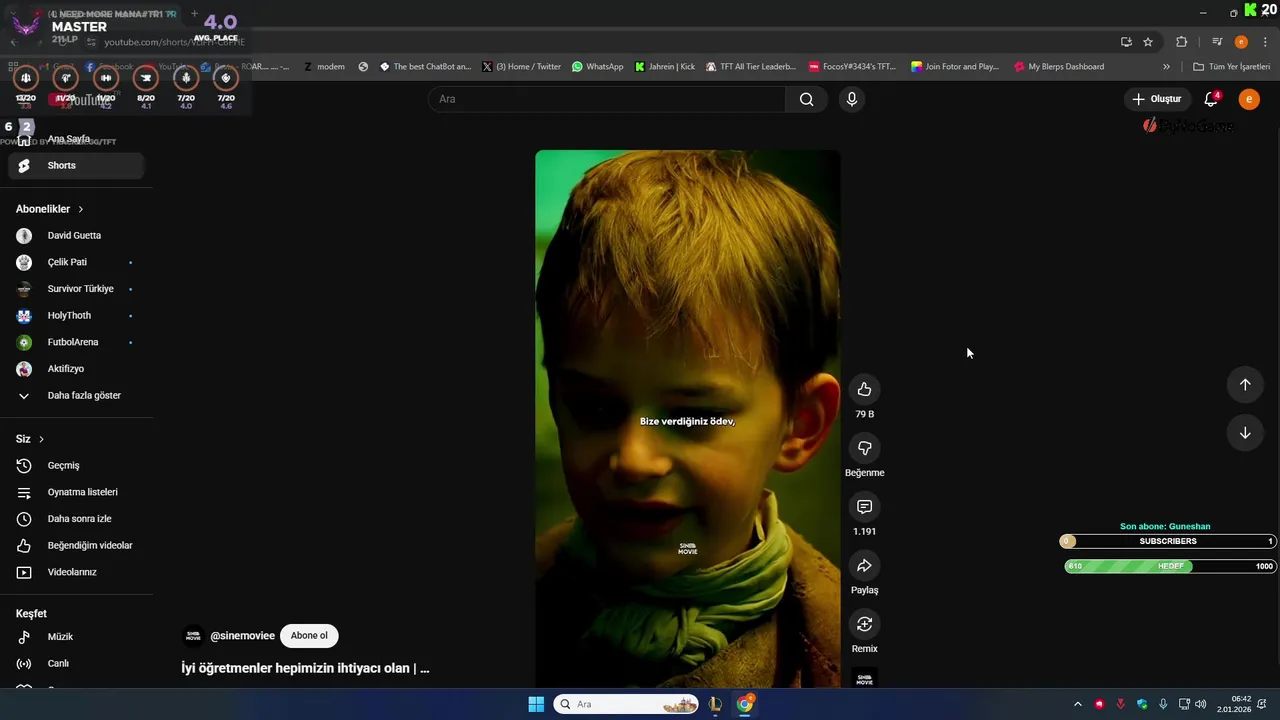Screen dimensions: 1280x720
Task: Open Home / Twitter bookmark
Action: pyautogui.click(x=521, y=67)
